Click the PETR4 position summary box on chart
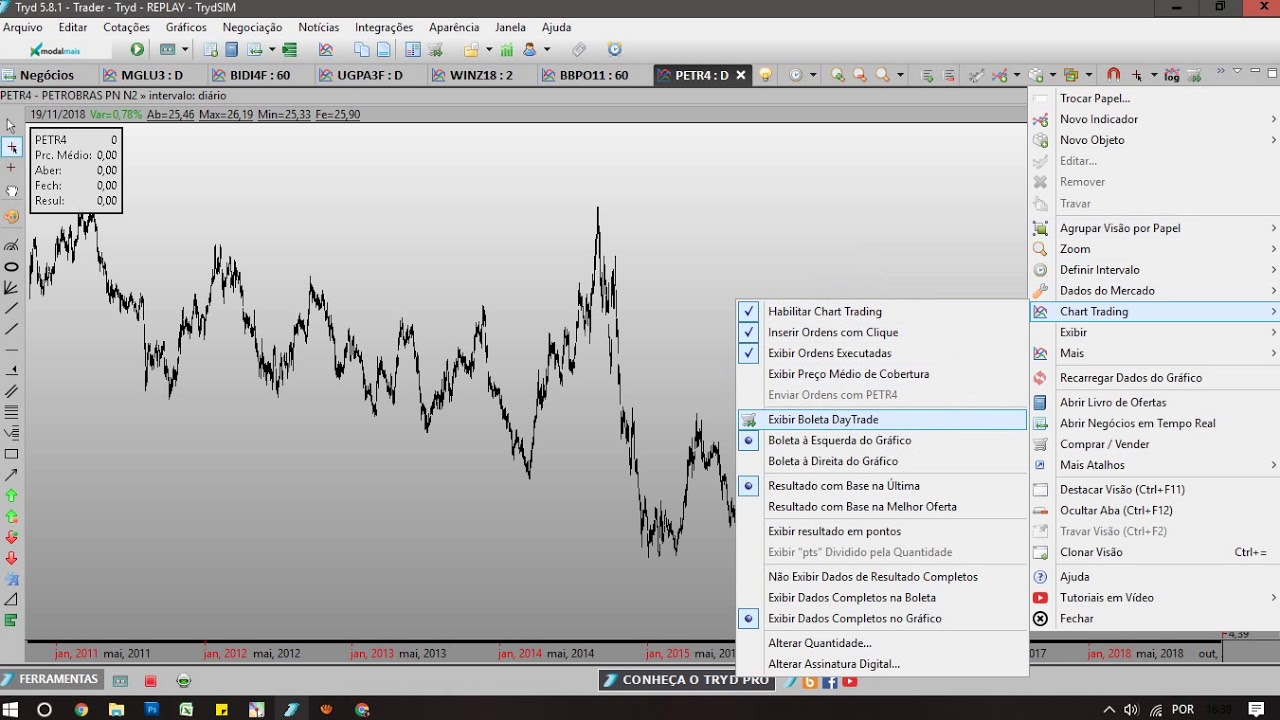The width and height of the screenshot is (1280, 720). 76,170
